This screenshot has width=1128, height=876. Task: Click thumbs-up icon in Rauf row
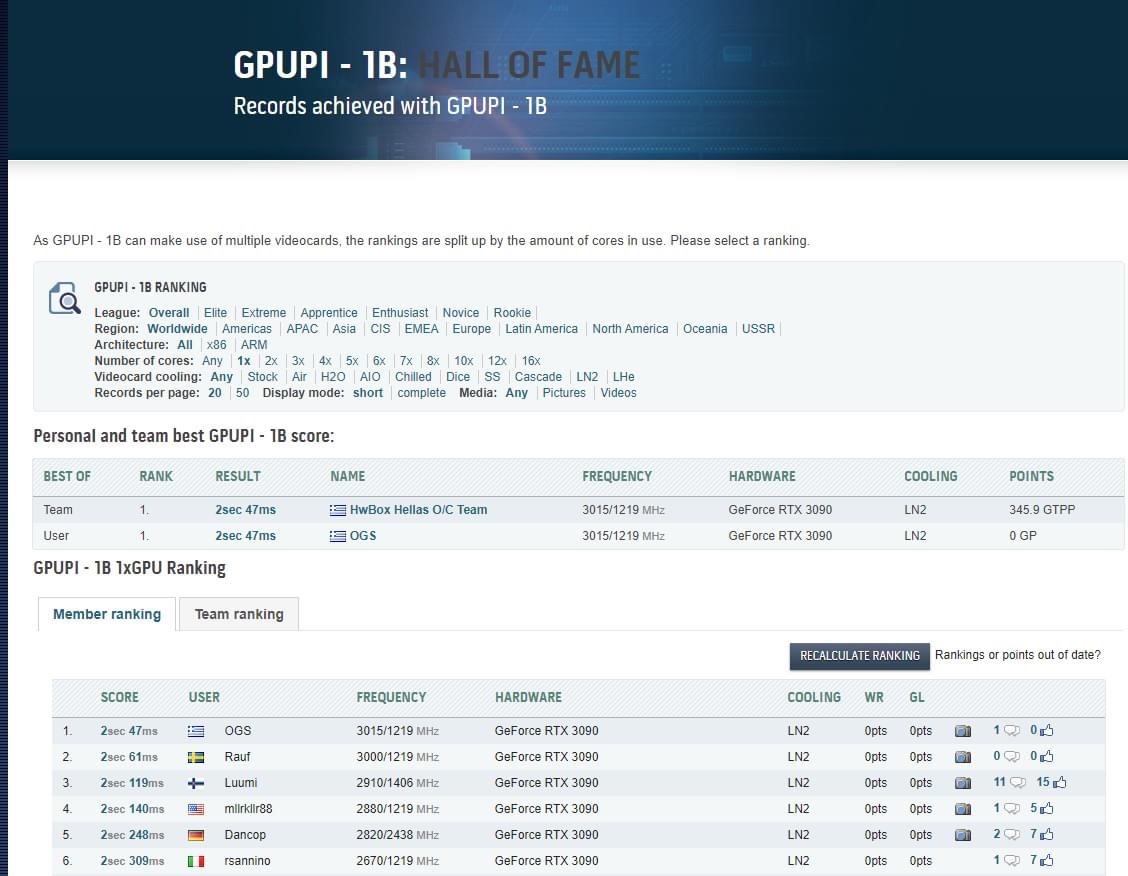click(1047, 756)
